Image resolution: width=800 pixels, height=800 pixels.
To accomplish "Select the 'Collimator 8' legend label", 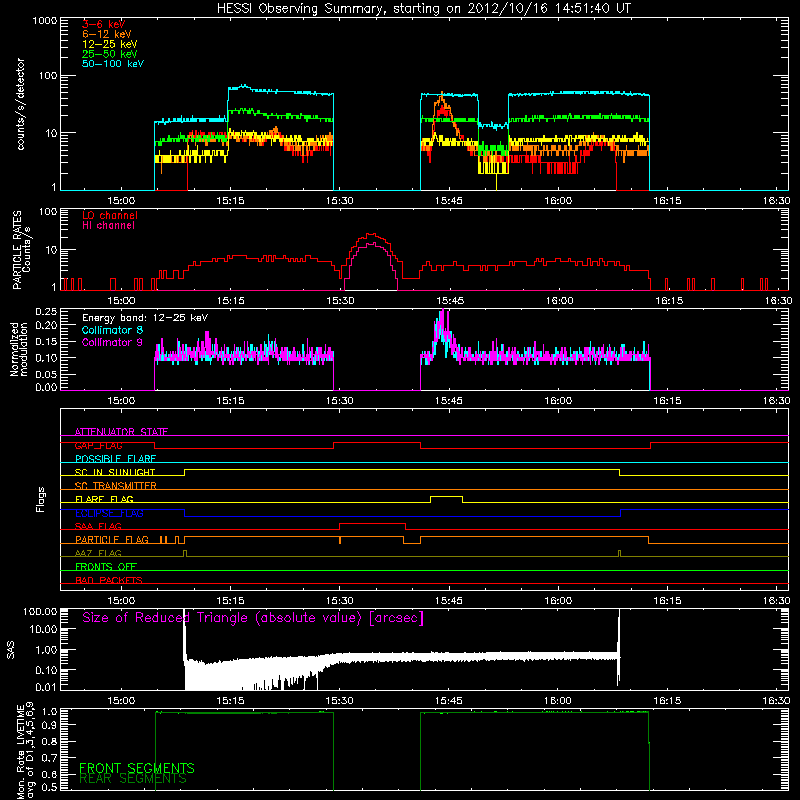I will [112, 330].
